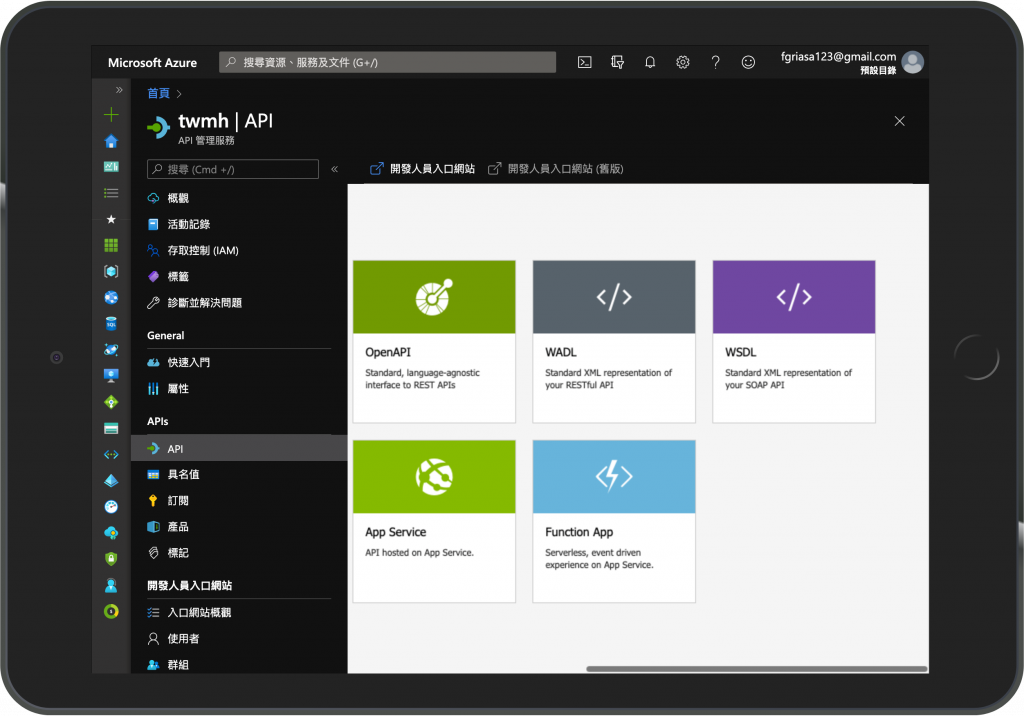Open All resources green grid icon
Image resolution: width=1024 pixels, height=716 pixels.
pos(111,245)
